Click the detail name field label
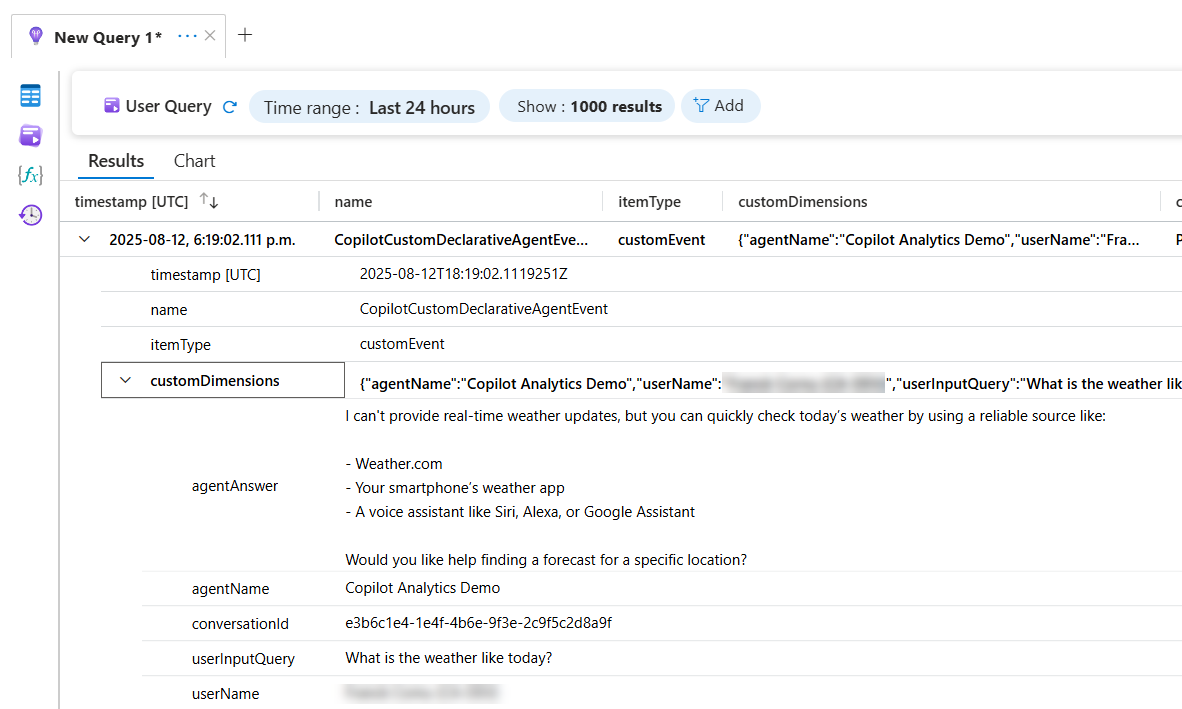This screenshot has width=1182, height=709. pos(169,310)
